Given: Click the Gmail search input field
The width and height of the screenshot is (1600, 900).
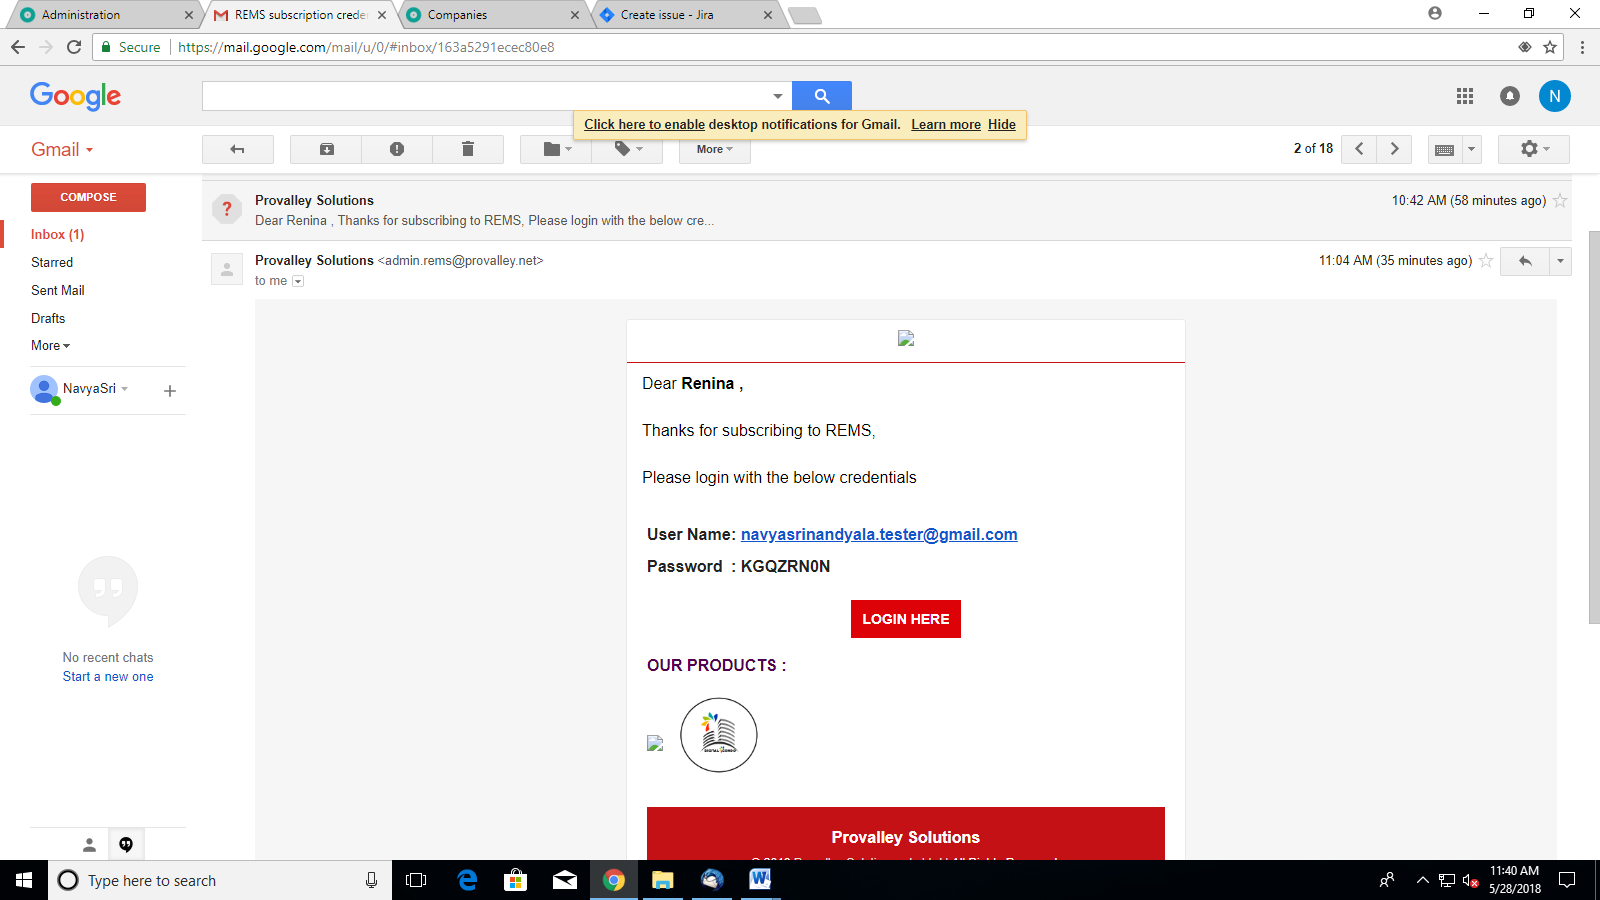Looking at the screenshot, I should [x=485, y=96].
